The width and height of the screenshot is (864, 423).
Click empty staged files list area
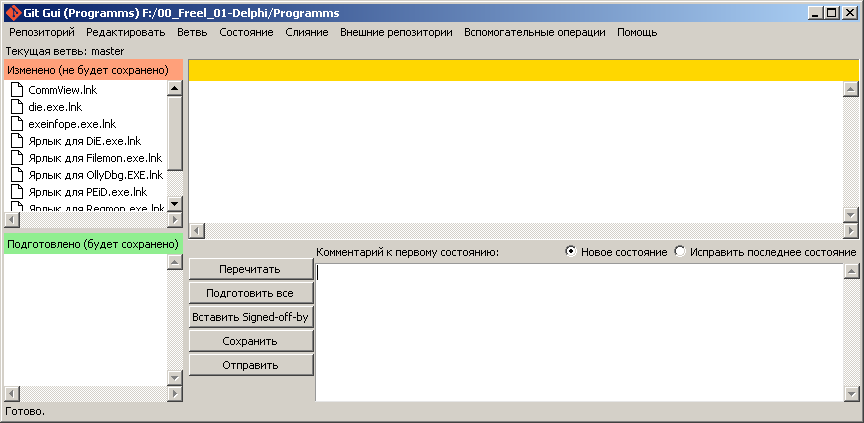pyautogui.click(x=85, y=319)
